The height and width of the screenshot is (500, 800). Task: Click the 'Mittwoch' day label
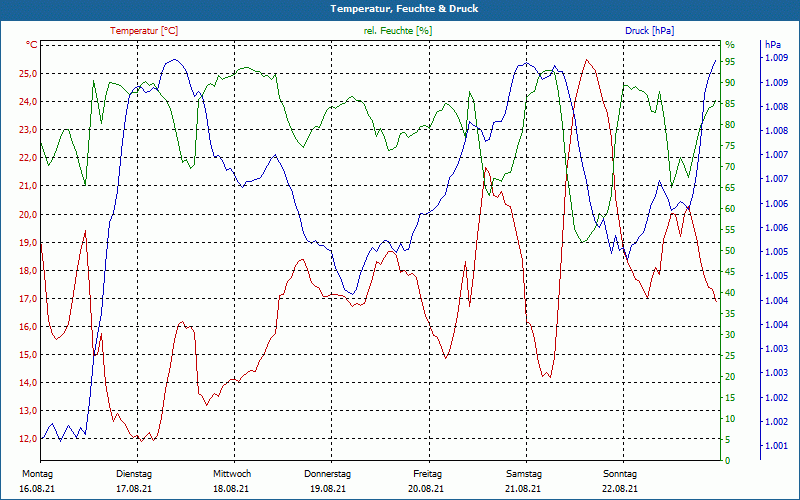tap(232, 474)
